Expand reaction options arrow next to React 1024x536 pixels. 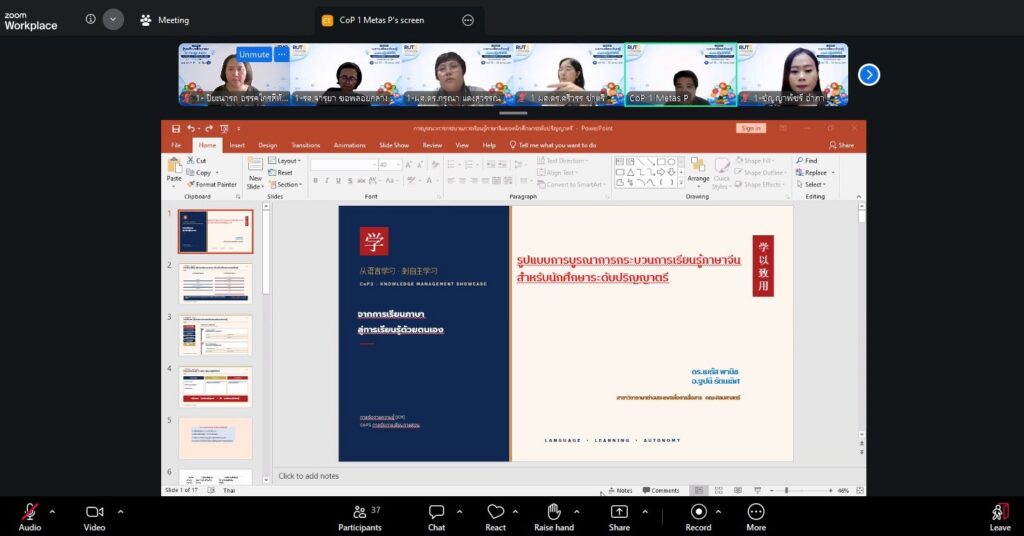click(x=515, y=512)
